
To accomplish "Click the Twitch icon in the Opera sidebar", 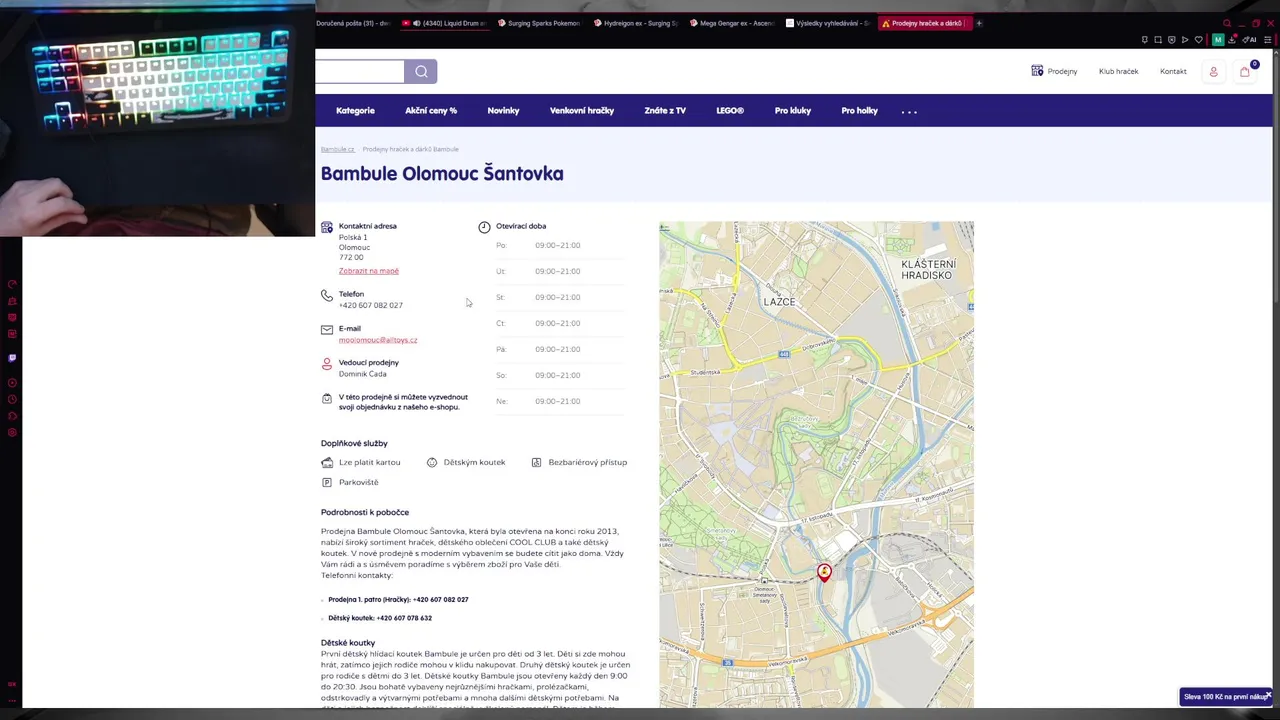I will click(12, 358).
